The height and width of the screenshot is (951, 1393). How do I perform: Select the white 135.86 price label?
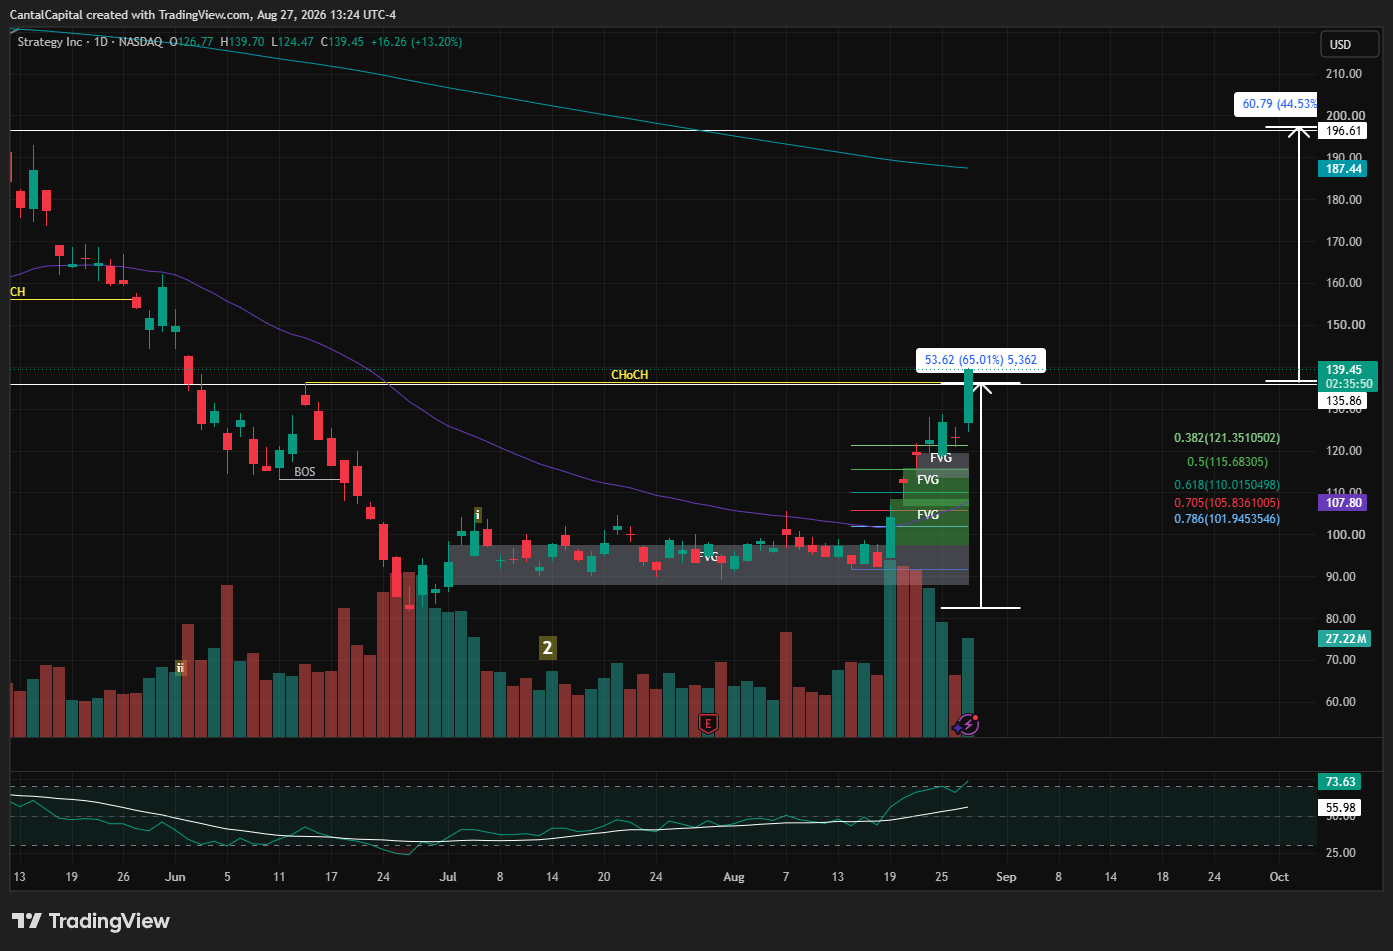(x=1343, y=401)
